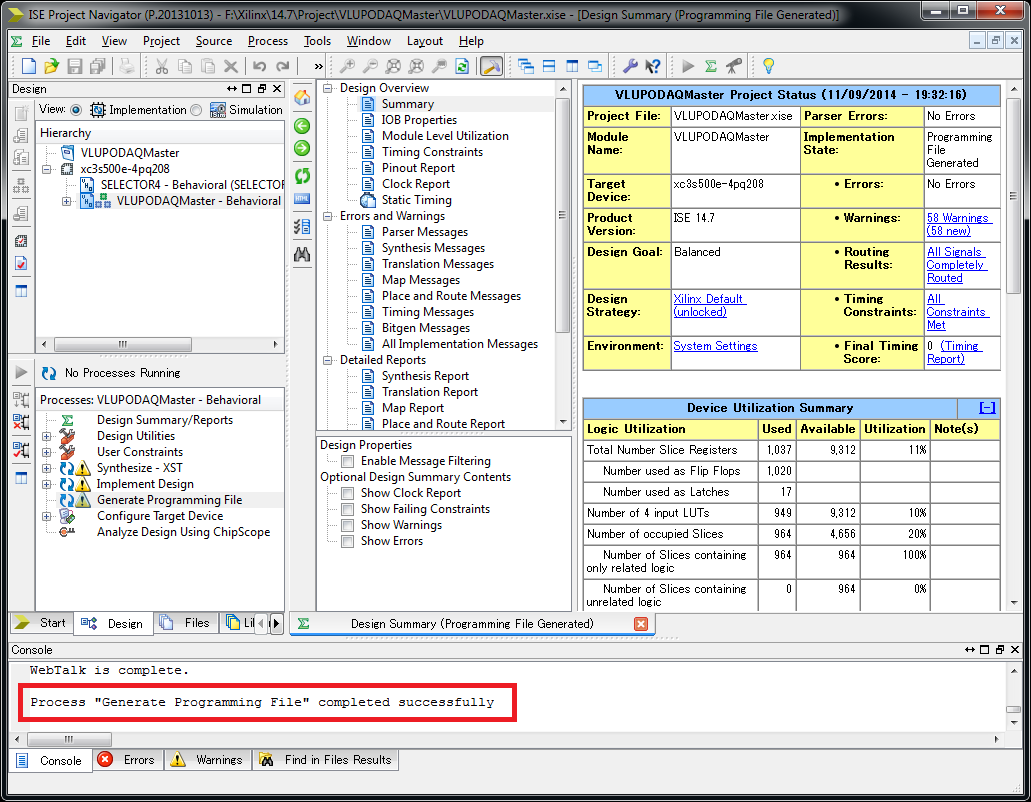The image size is (1031, 802).
Task: Click the Cut scissors toolbar icon
Action: (162, 66)
